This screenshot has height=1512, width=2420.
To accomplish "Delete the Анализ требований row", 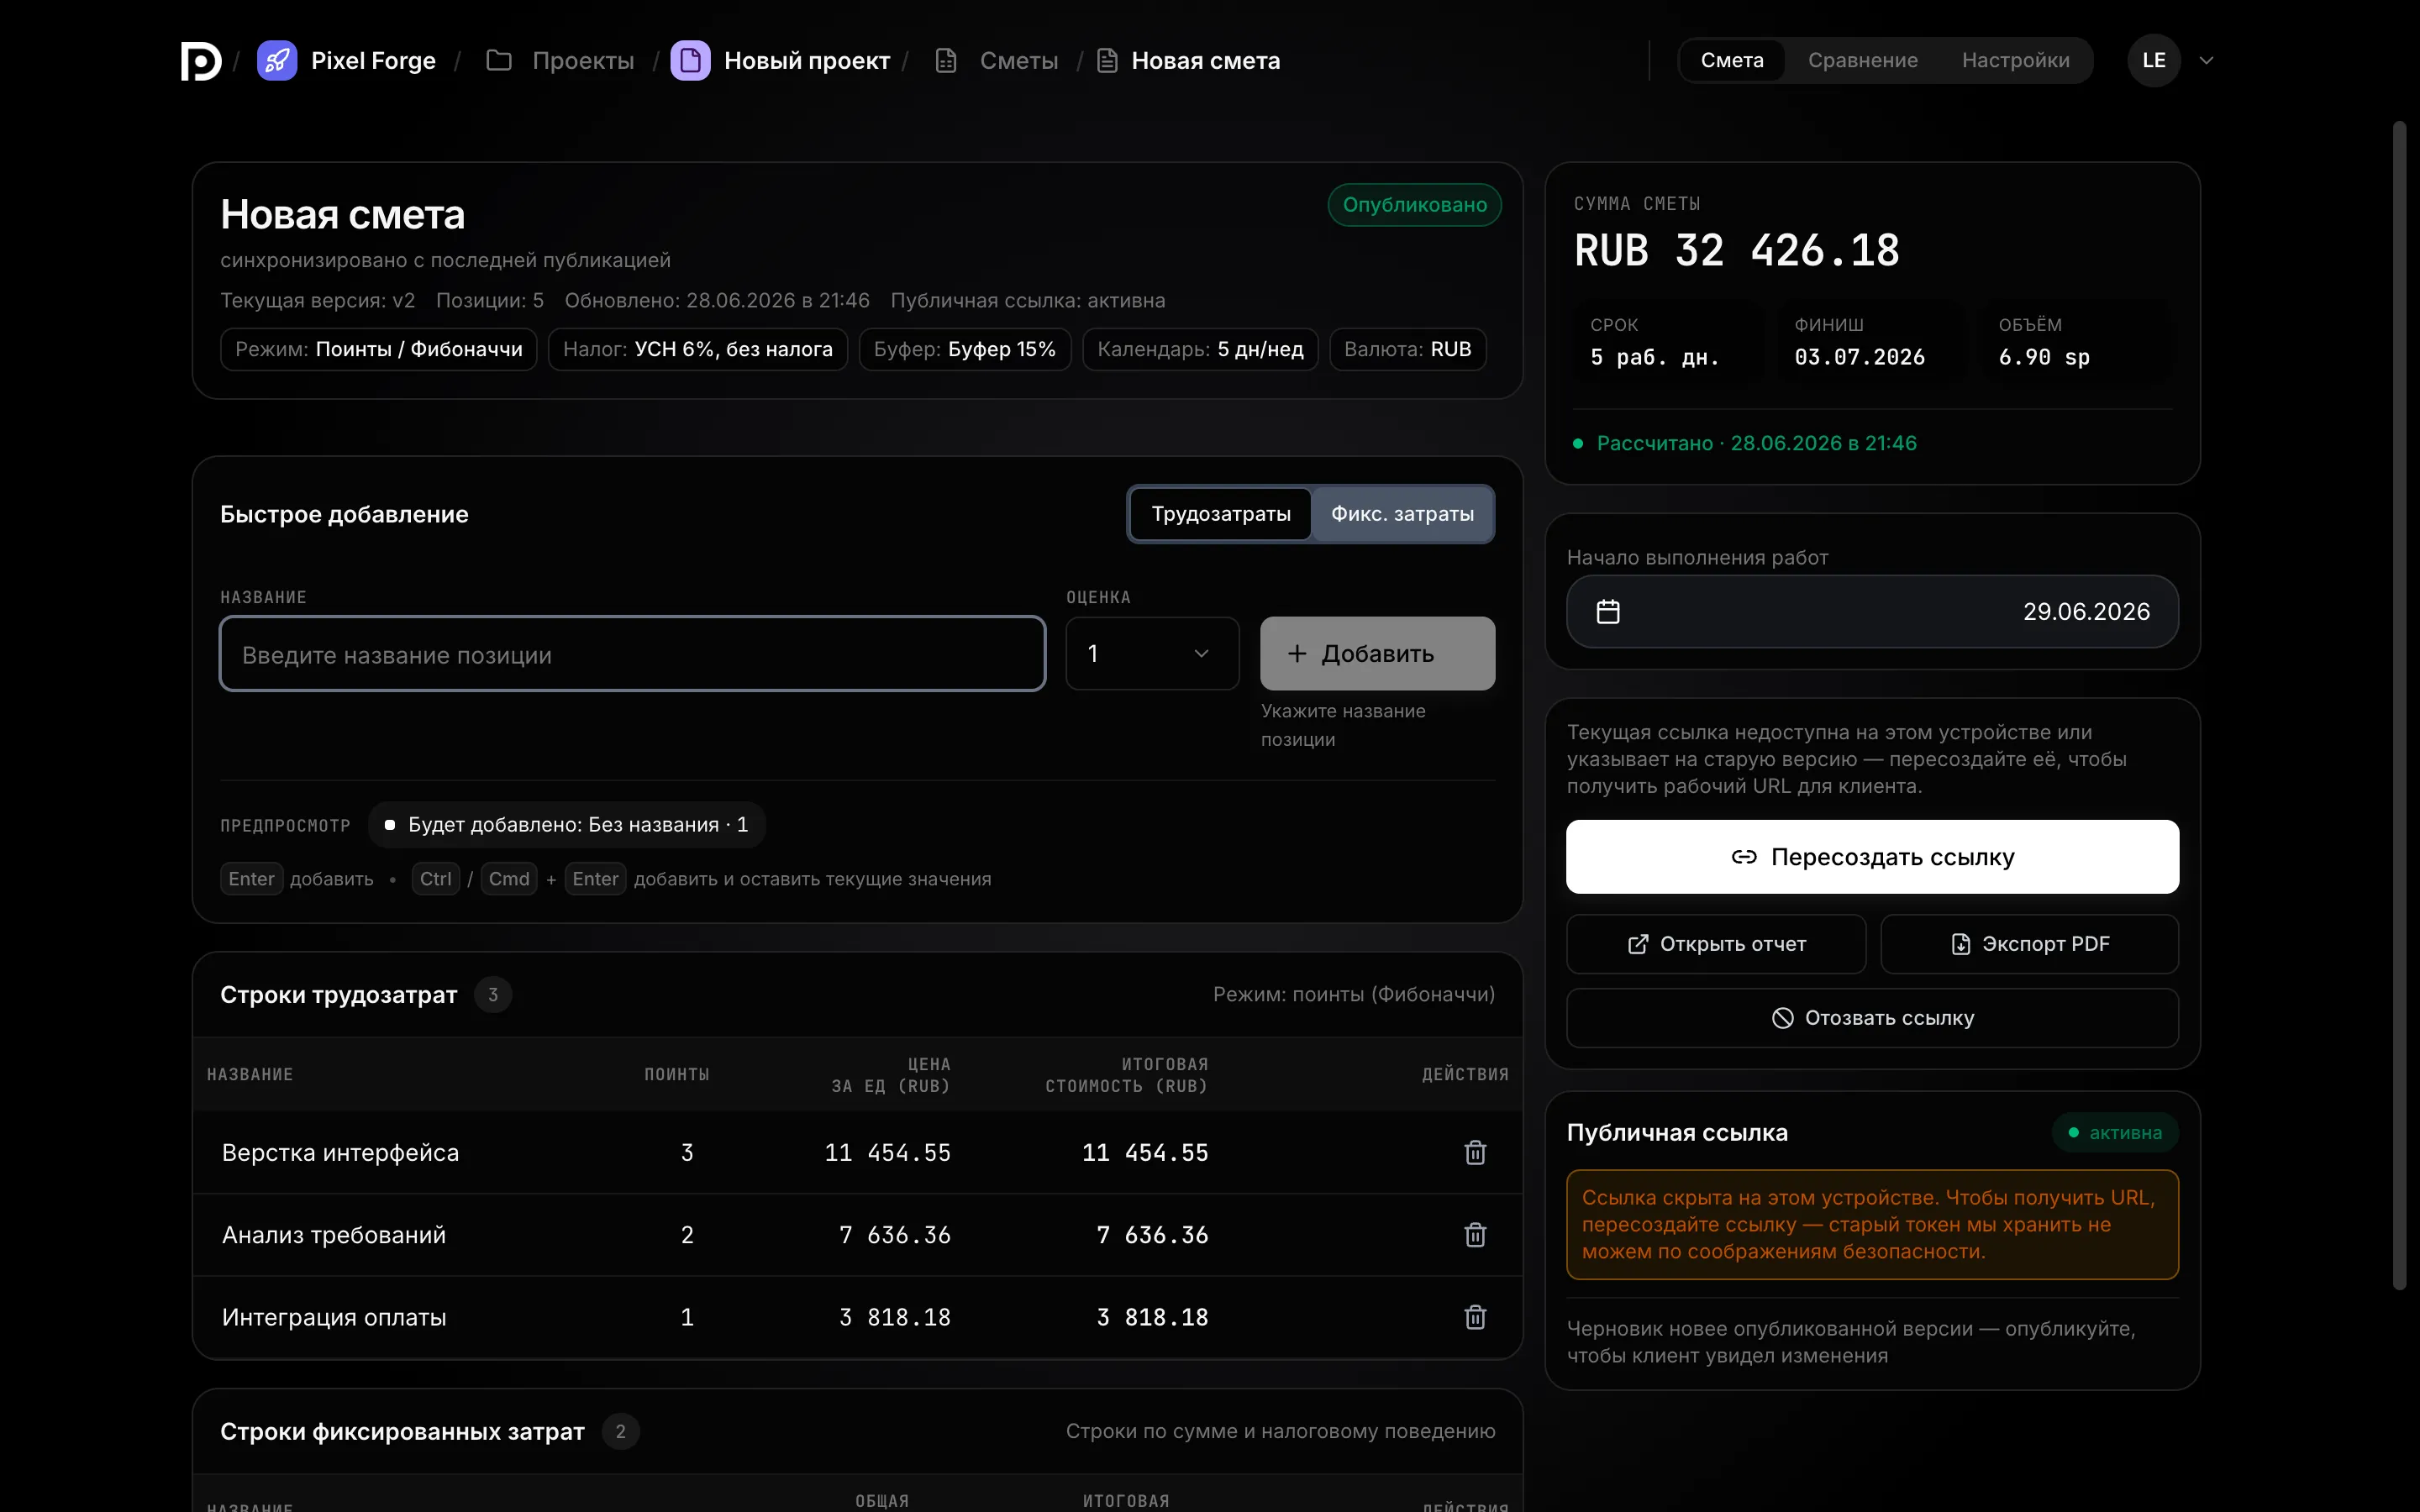I will [x=1475, y=1235].
